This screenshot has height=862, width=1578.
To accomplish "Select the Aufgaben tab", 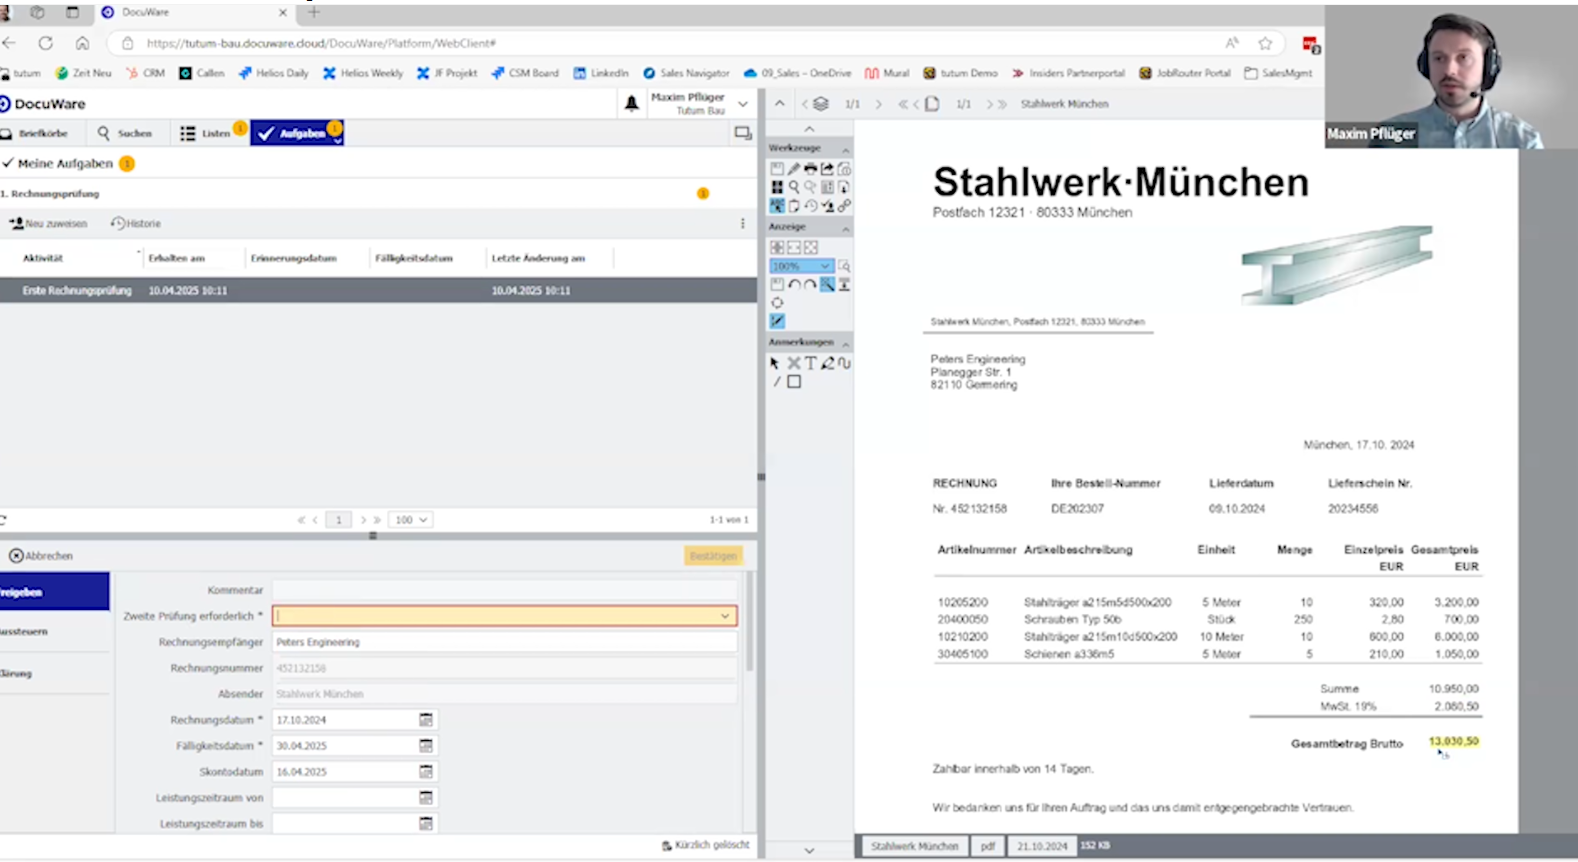I will pyautogui.click(x=296, y=133).
